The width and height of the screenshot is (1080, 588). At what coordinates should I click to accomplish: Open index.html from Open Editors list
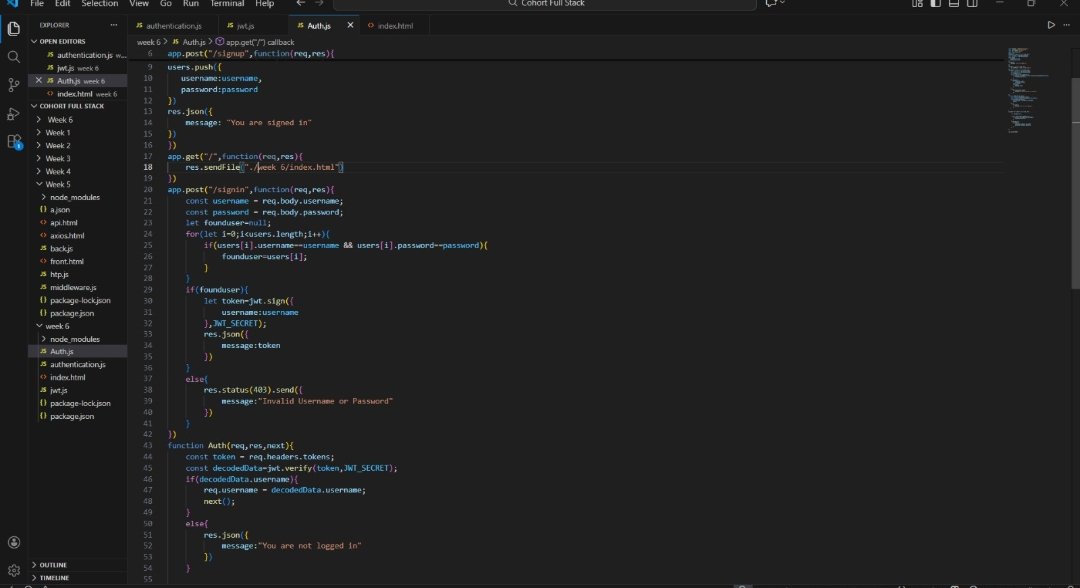pyautogui.click(x=74, y=94)
